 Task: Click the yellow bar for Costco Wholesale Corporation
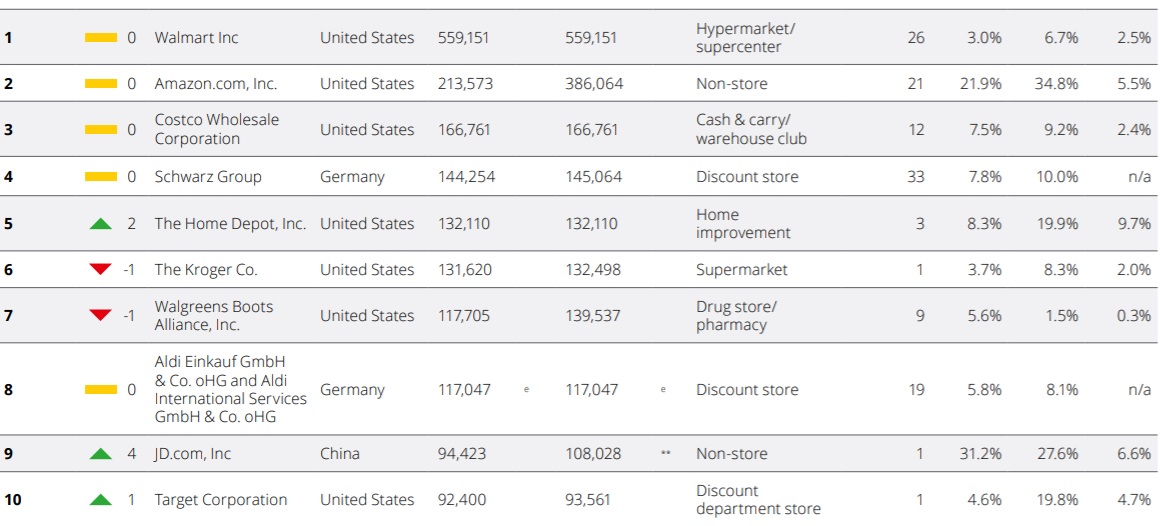(101, 130)
